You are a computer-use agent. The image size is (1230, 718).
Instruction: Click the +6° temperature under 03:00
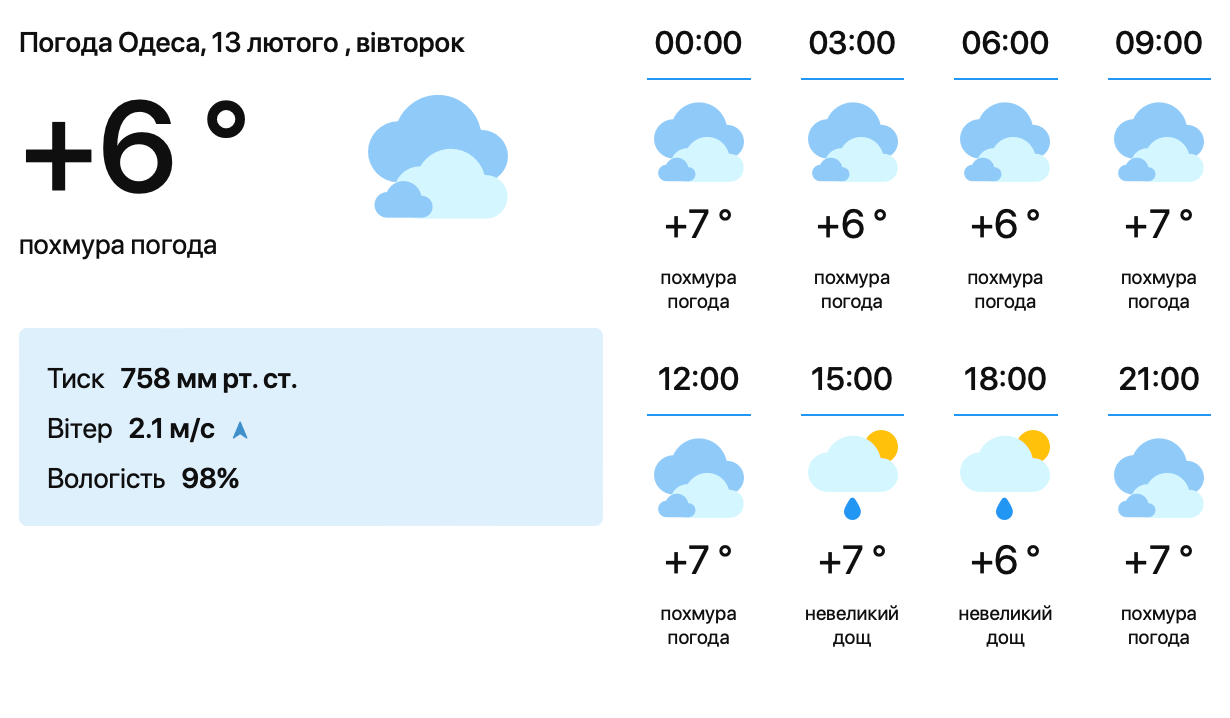[852, 225]
